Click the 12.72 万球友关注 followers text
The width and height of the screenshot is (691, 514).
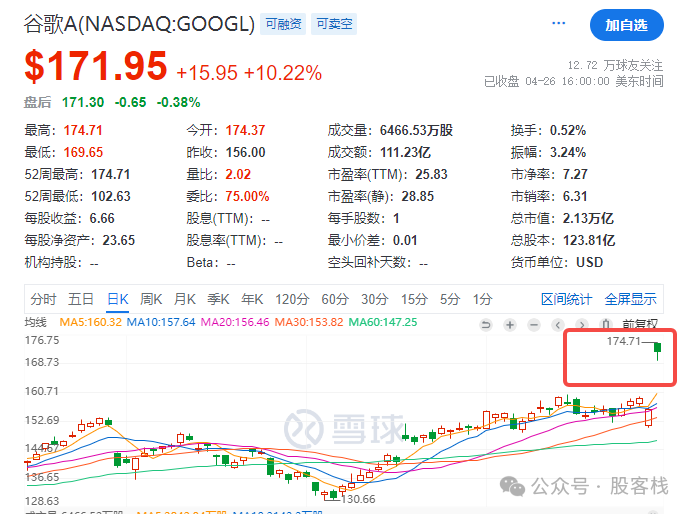(615, 66)
